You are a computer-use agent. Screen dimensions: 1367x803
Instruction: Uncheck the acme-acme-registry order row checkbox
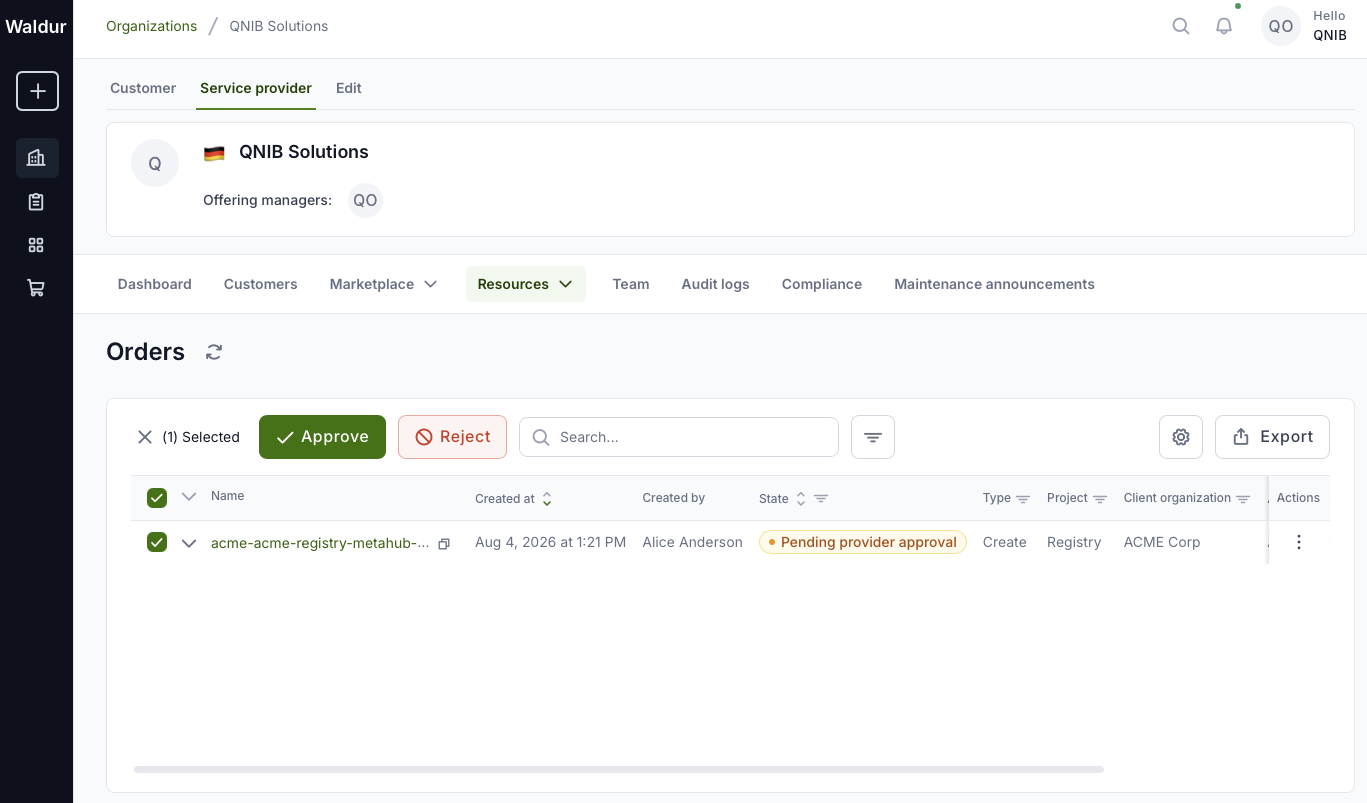[x=157, y=542]
